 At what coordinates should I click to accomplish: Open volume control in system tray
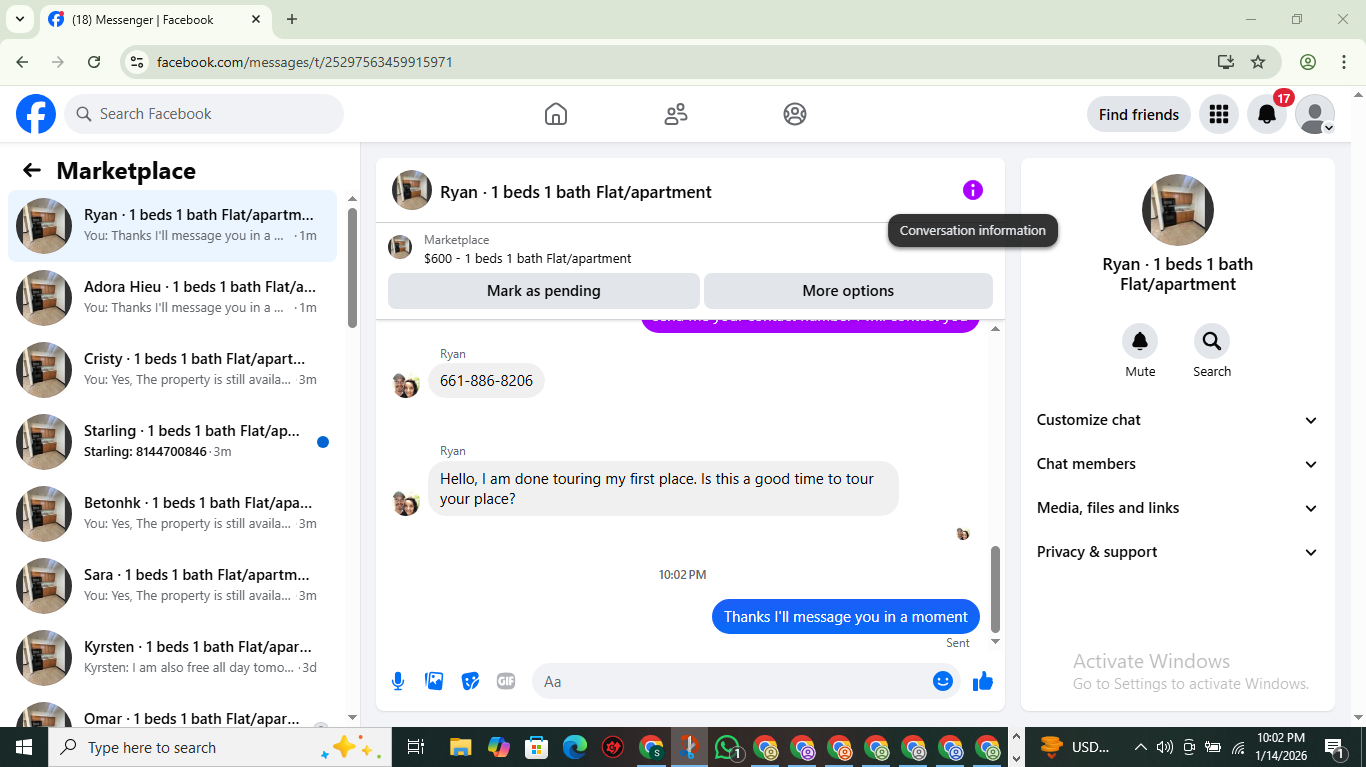pyautogui.click(x=1164, y=747)
